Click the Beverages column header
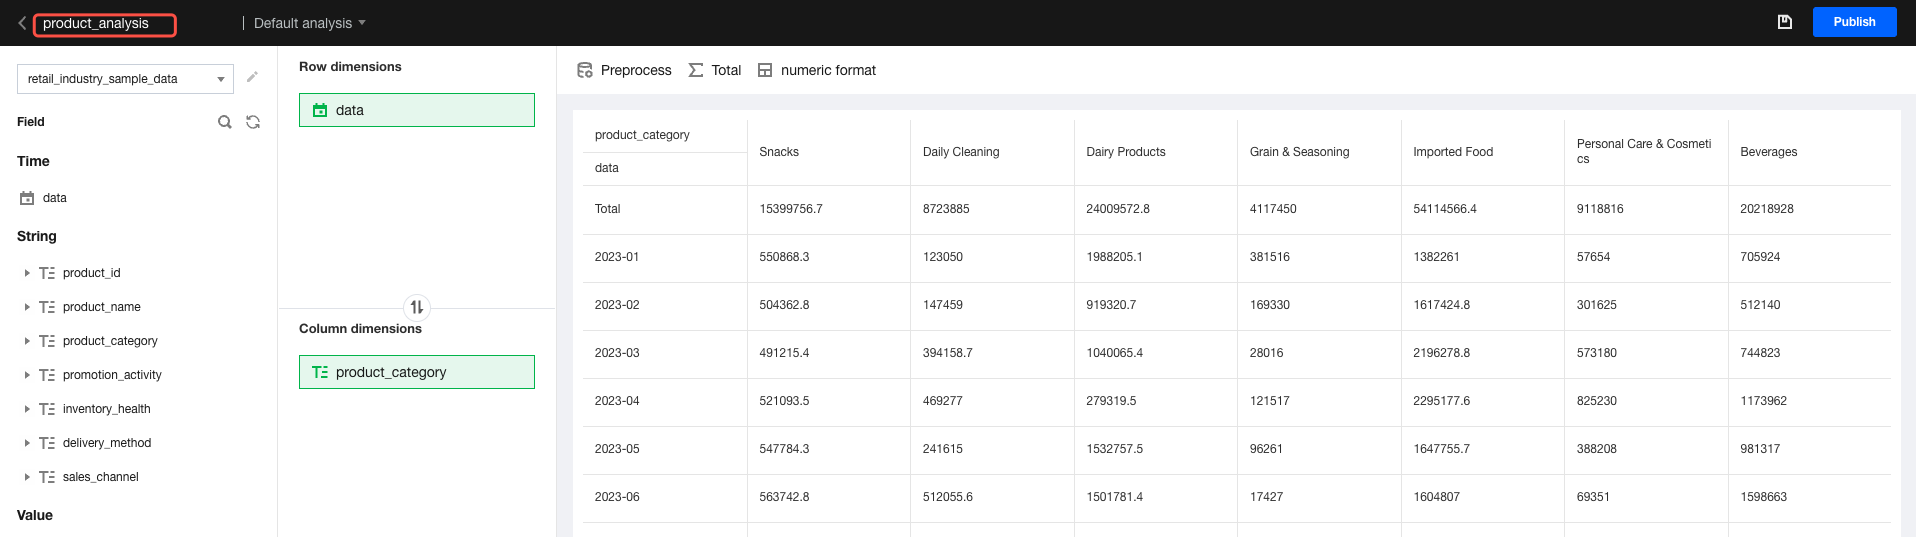Screen dimensions: 1916x537 [1768, 152]
